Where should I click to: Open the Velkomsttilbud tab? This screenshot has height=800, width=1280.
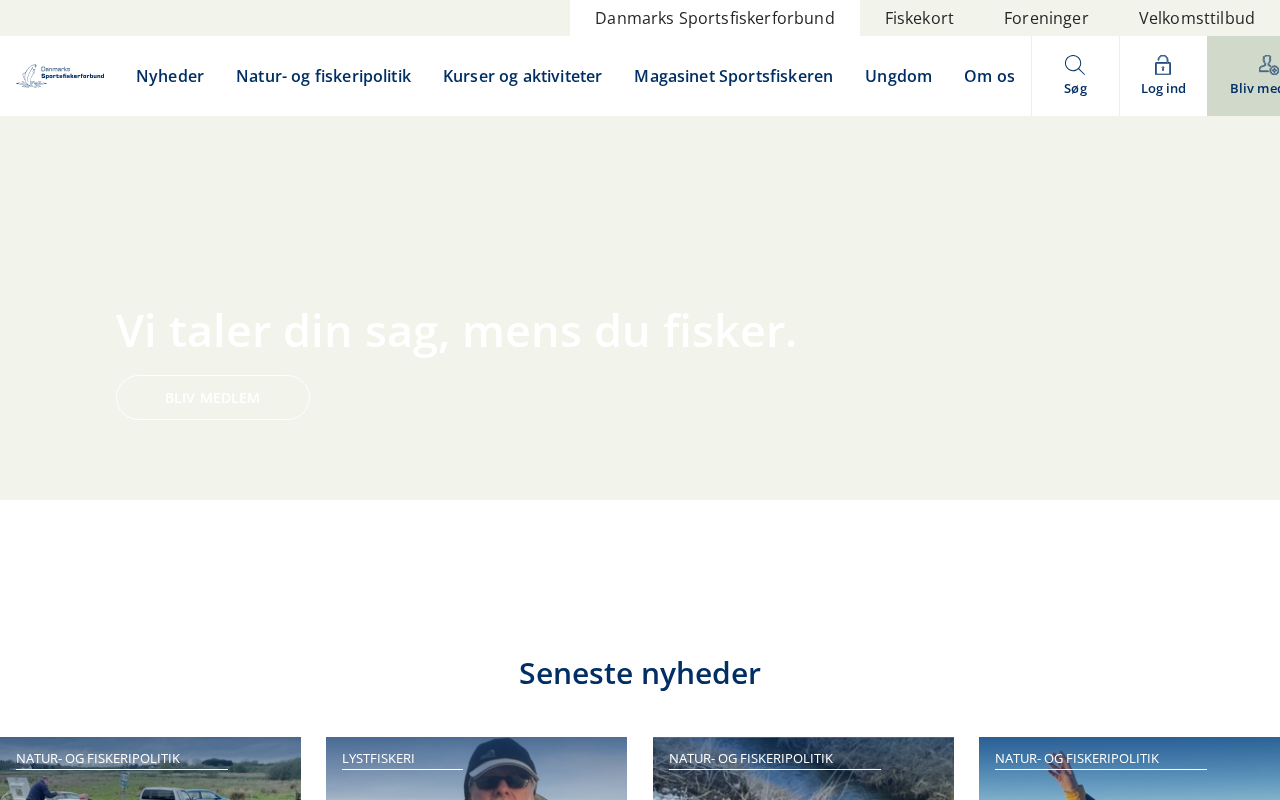pyautogui.click(x=1197, y=18)
